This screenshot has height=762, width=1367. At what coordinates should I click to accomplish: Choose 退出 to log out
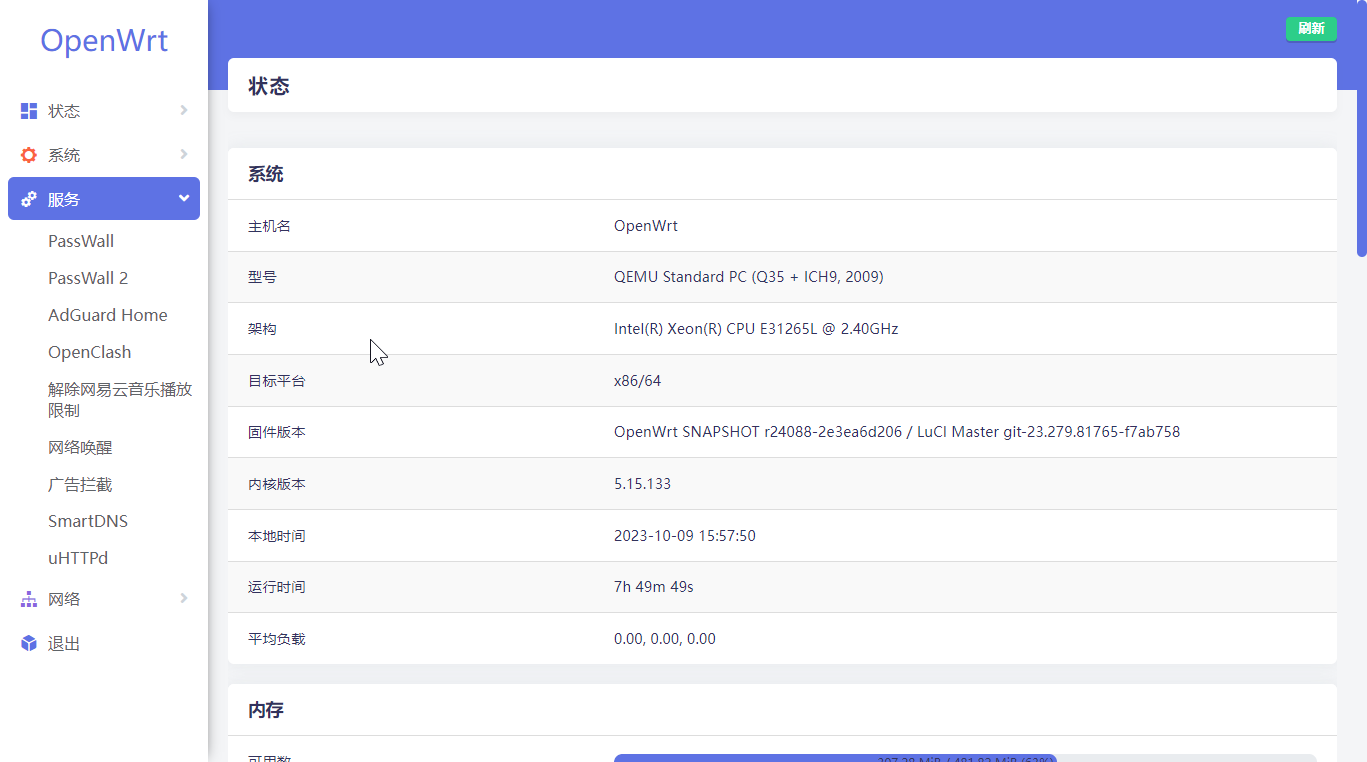104,643
